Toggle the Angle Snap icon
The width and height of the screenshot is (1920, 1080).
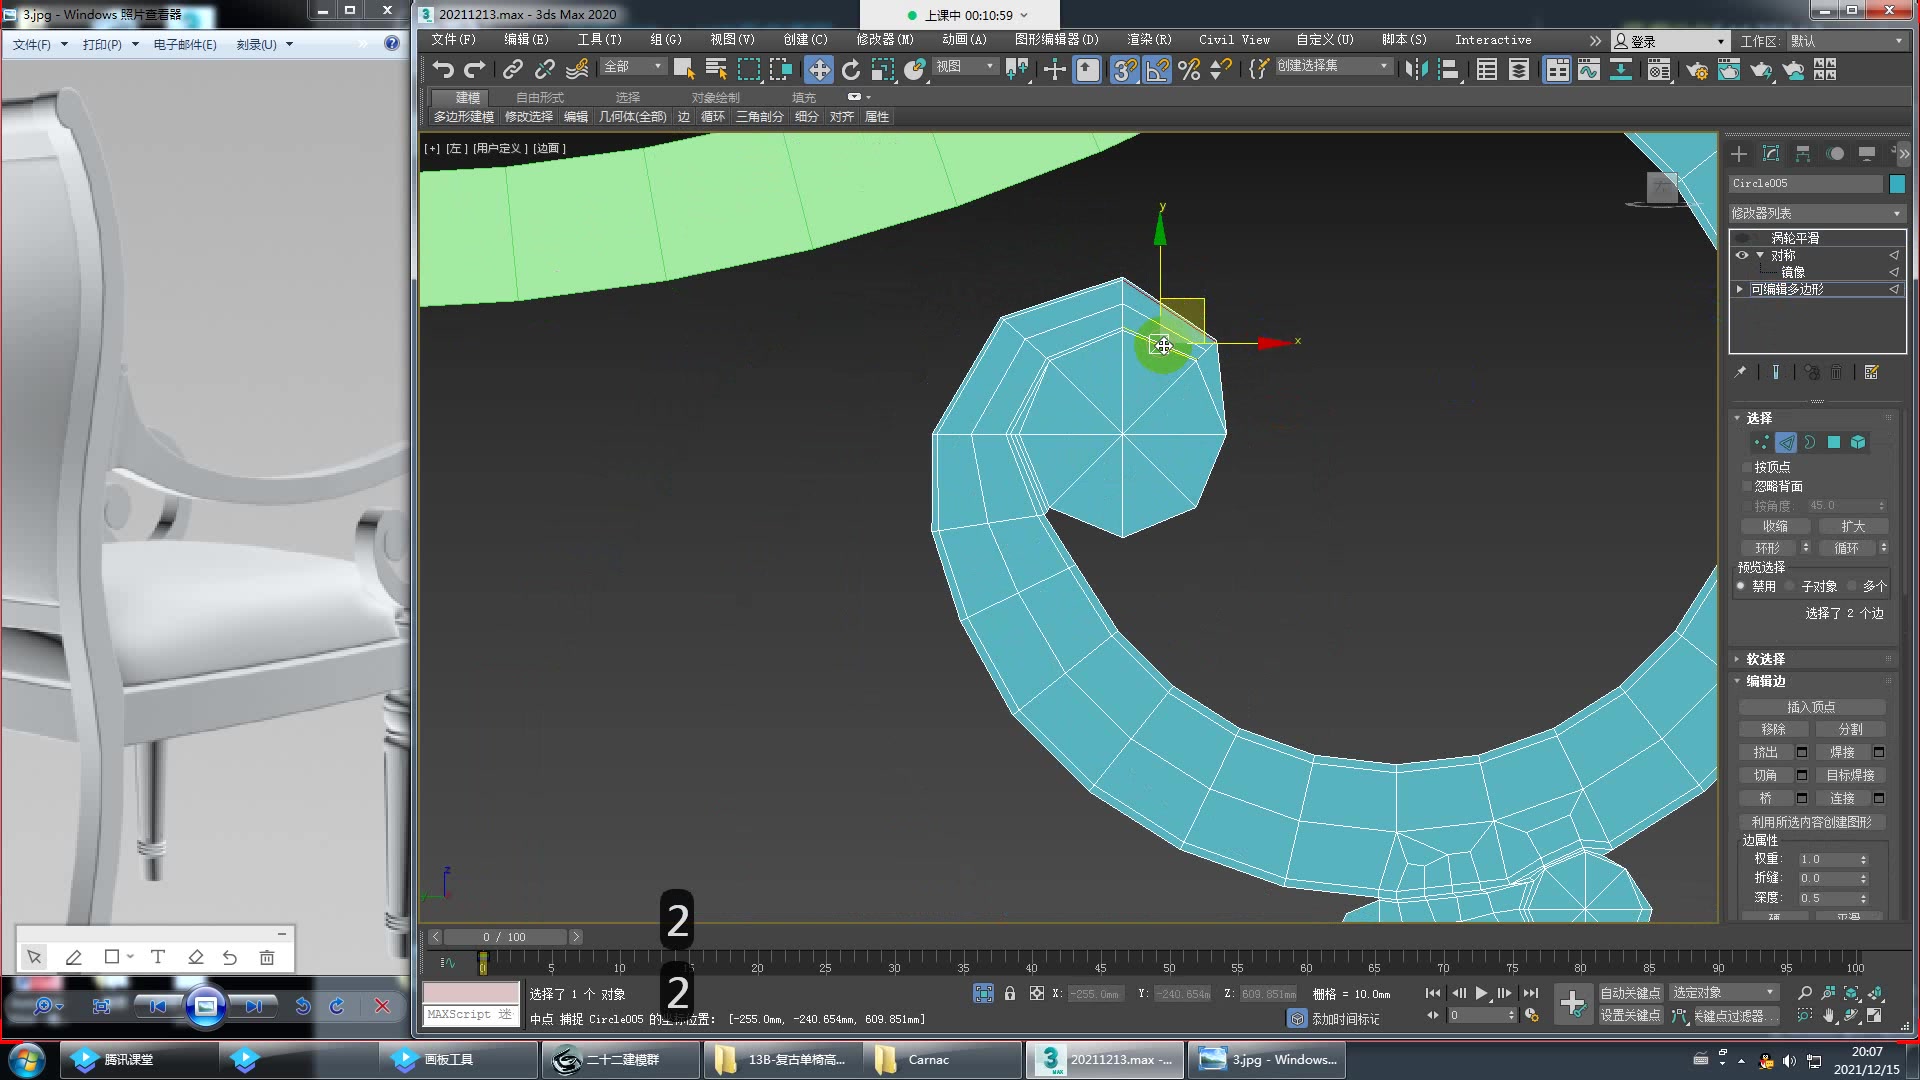1157,69
